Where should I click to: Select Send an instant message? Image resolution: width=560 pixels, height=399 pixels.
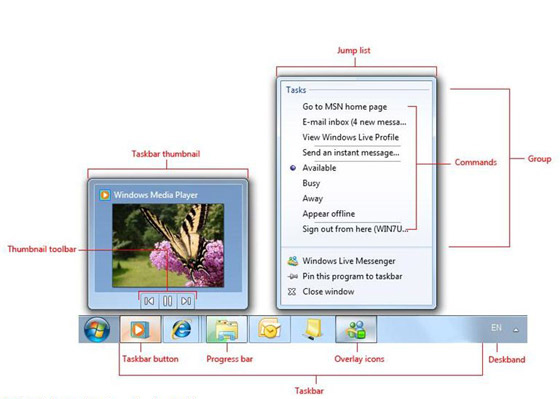point(351,153)
